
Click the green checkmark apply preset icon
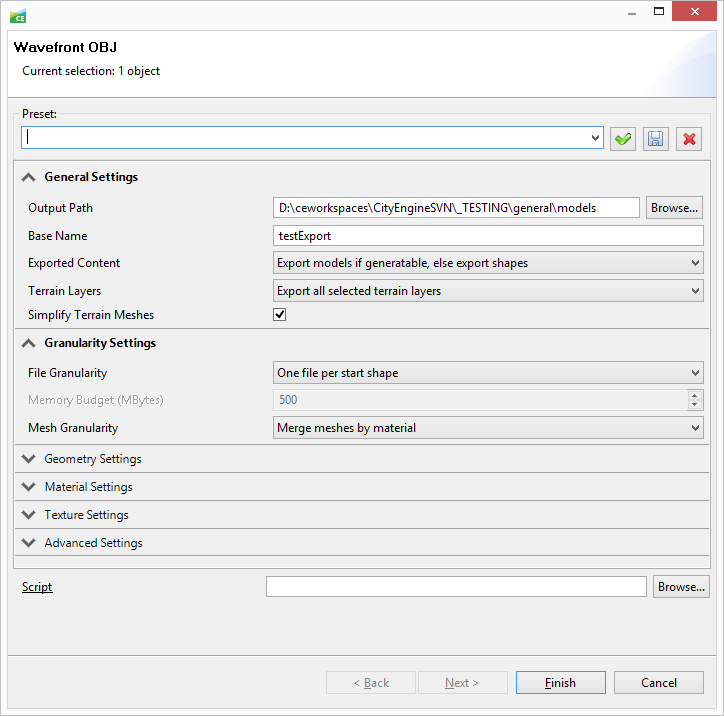click(624, 139)
